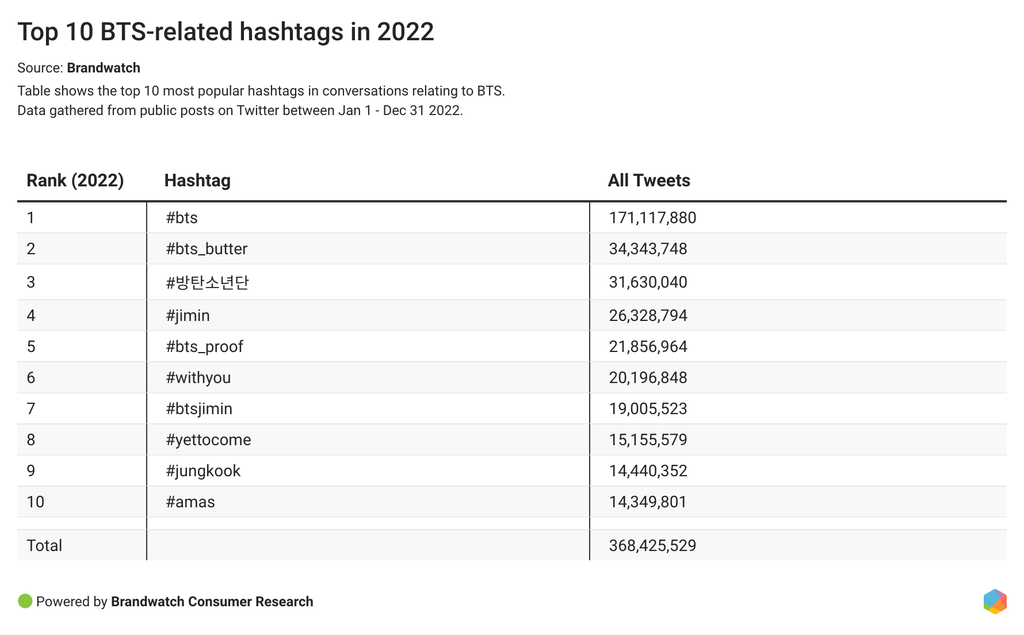Click the #amas hashtag cell
The image size is (1024, 635).
[190, 502]
